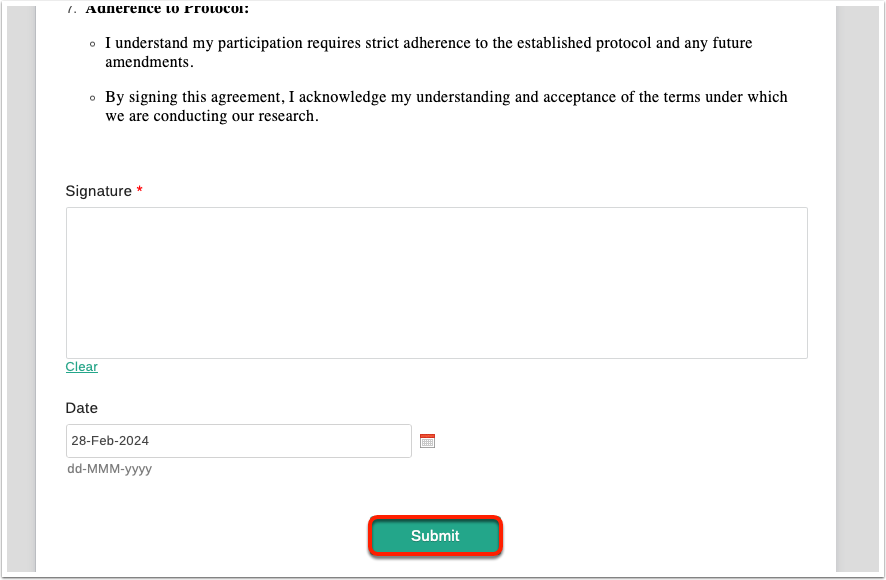This screenshot has width=886, height=580.
Task: Select the Signature field label
Action: coord(98,191)
